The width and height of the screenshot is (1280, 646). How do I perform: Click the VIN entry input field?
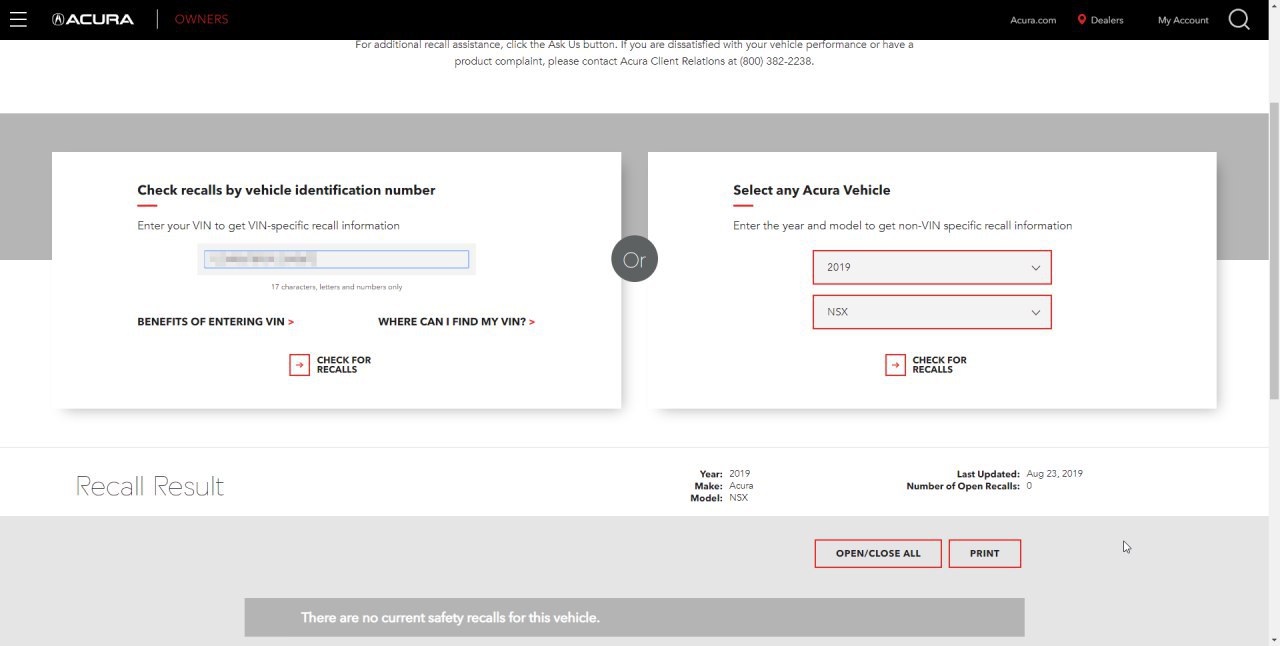point(336,259)
